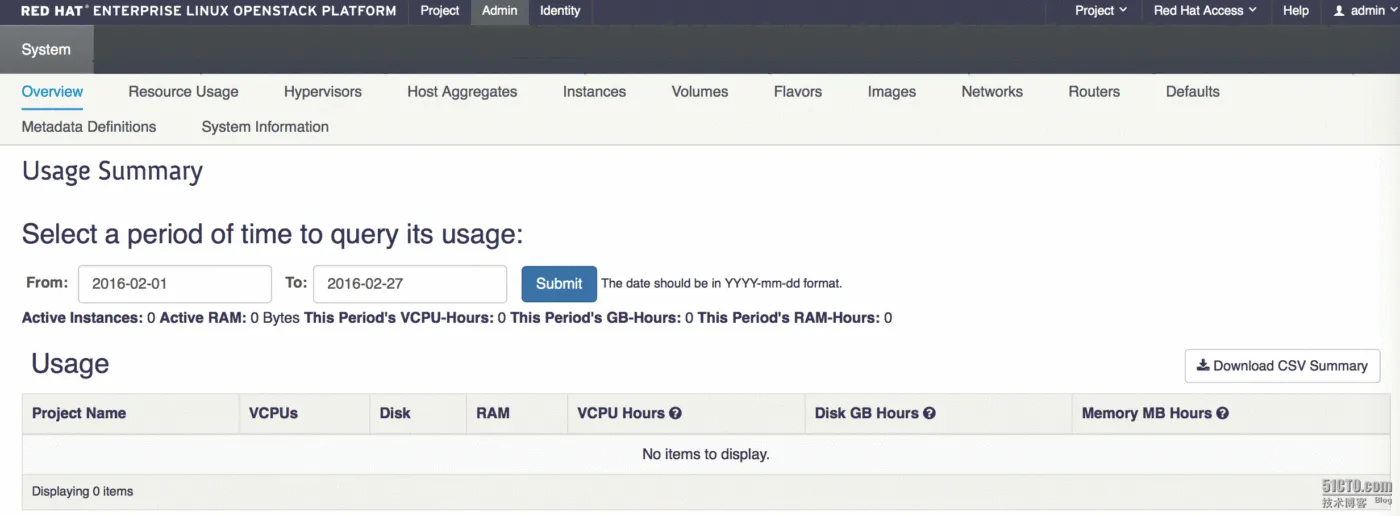1400x516 pixels.
Task: Download the CSV Summary
Action: point(1283,366)
